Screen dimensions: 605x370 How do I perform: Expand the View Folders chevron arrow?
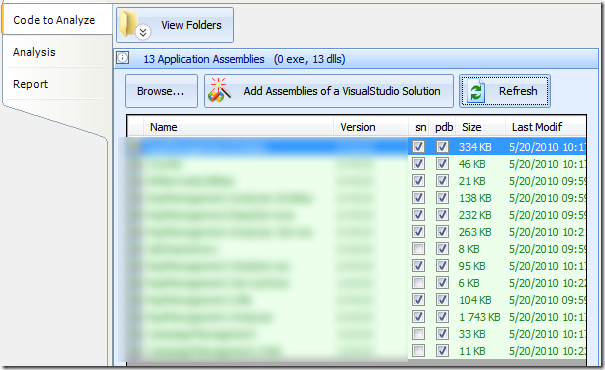pyautogui.click(x=143, y=32)
